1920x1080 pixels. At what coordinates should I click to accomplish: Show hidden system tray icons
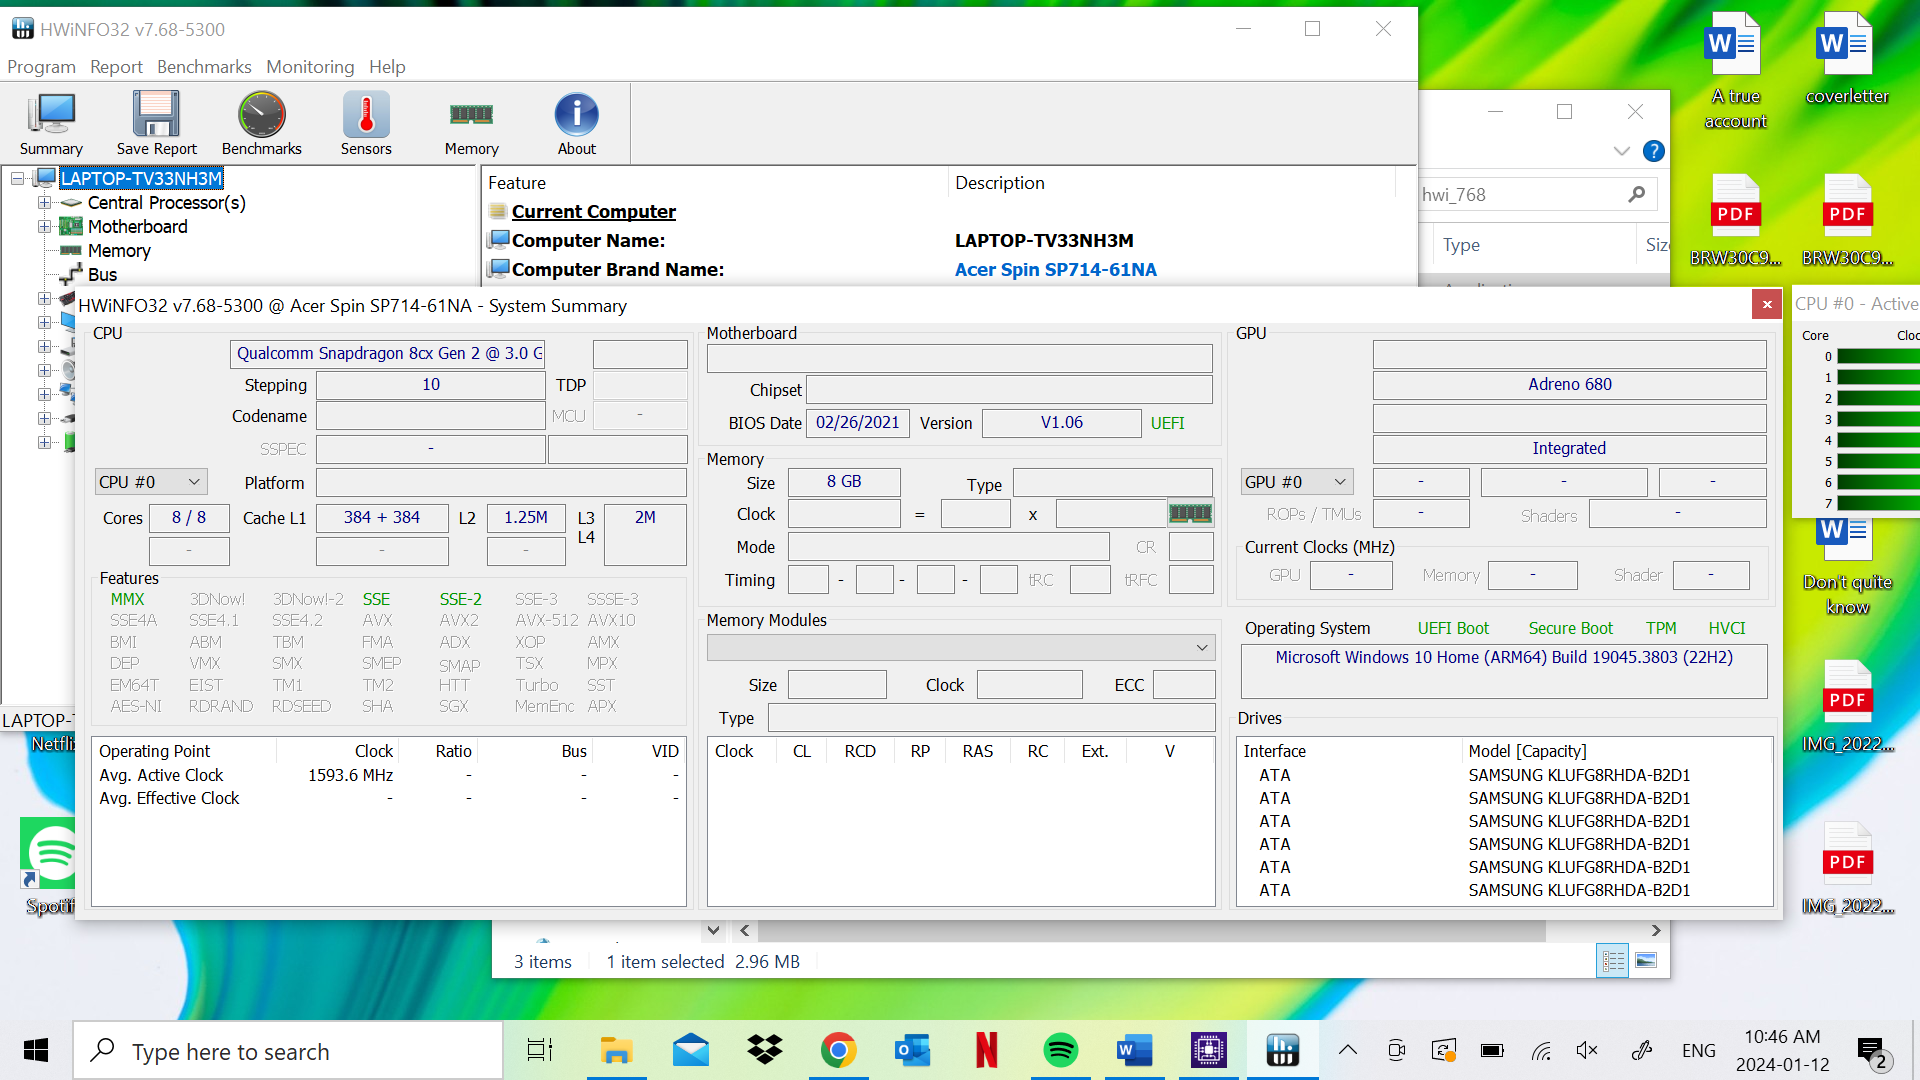click(1348, 1050)
